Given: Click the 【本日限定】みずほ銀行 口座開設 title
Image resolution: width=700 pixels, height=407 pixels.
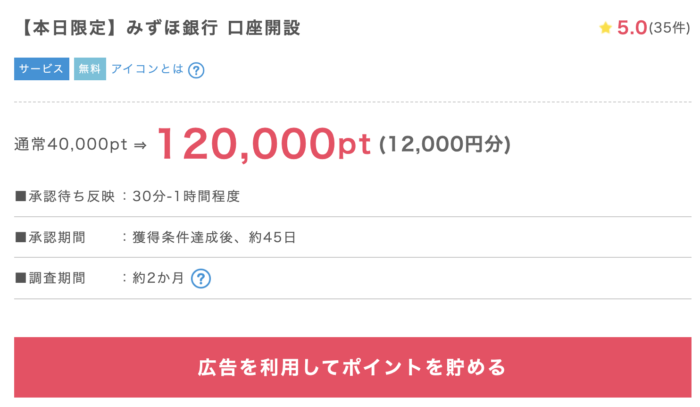Looking at the screenshot, I should pos(158,27).
